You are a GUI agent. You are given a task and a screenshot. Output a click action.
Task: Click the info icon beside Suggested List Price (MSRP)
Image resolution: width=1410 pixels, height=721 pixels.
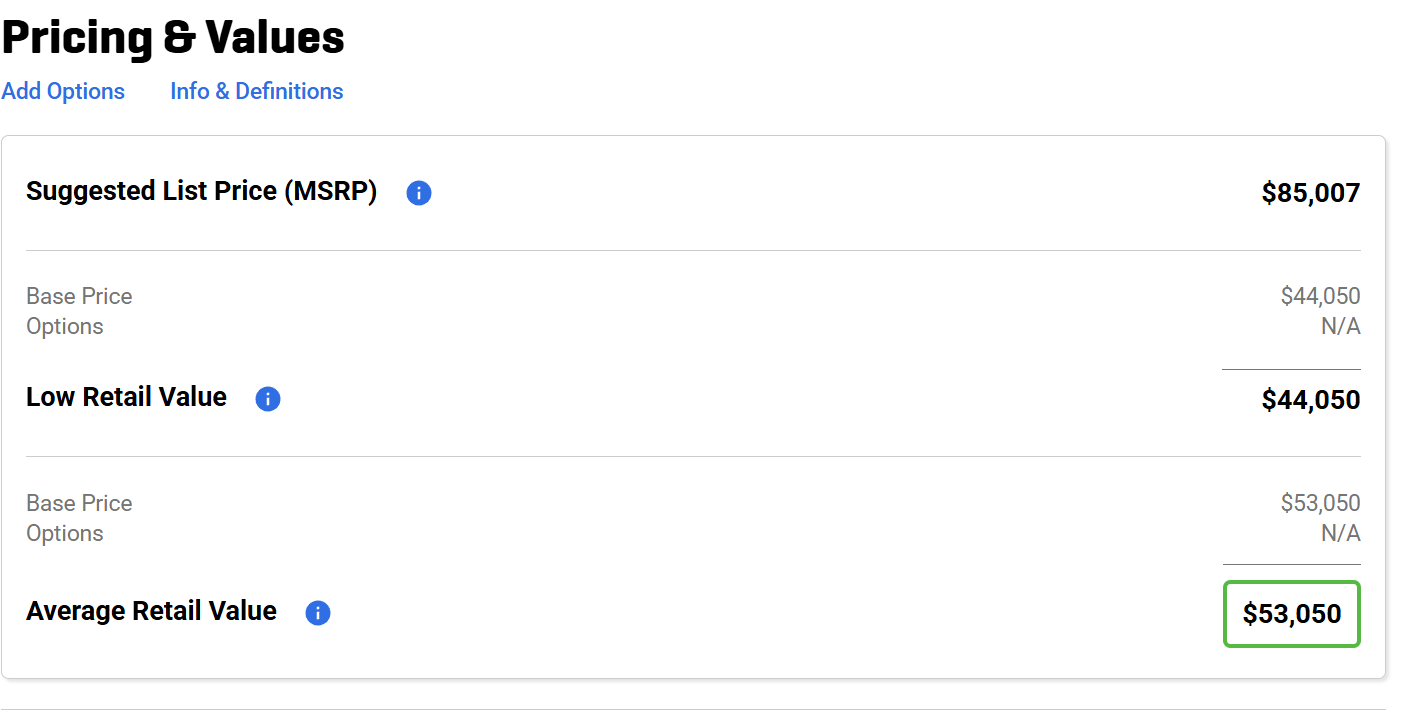point(419,194)
